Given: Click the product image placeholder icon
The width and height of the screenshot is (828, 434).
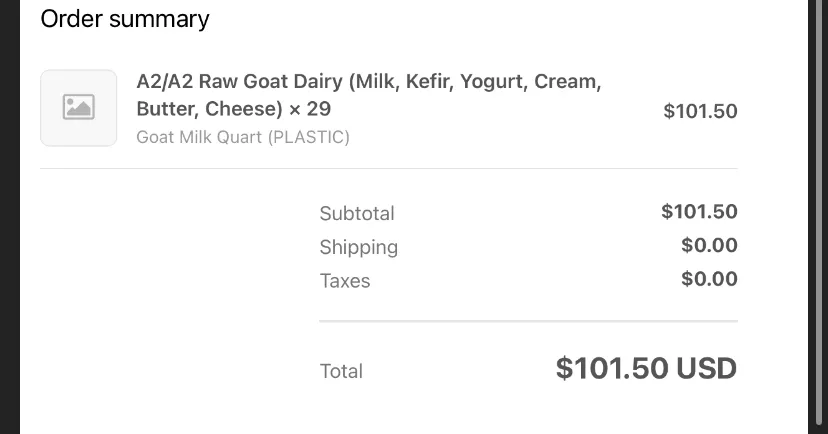Looking at the screenshot, I should [79, 108].
